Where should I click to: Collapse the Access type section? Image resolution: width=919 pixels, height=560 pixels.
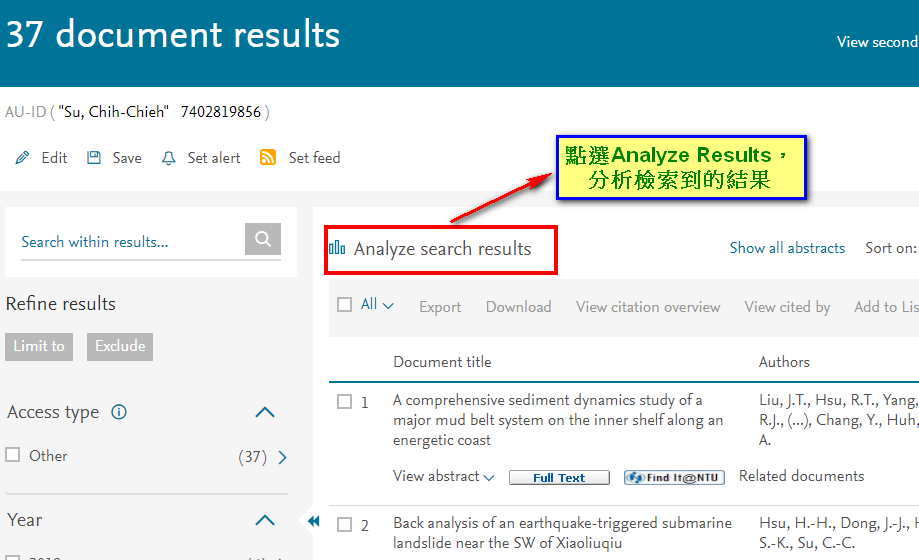pyautogui.click(x=265, y=412)
